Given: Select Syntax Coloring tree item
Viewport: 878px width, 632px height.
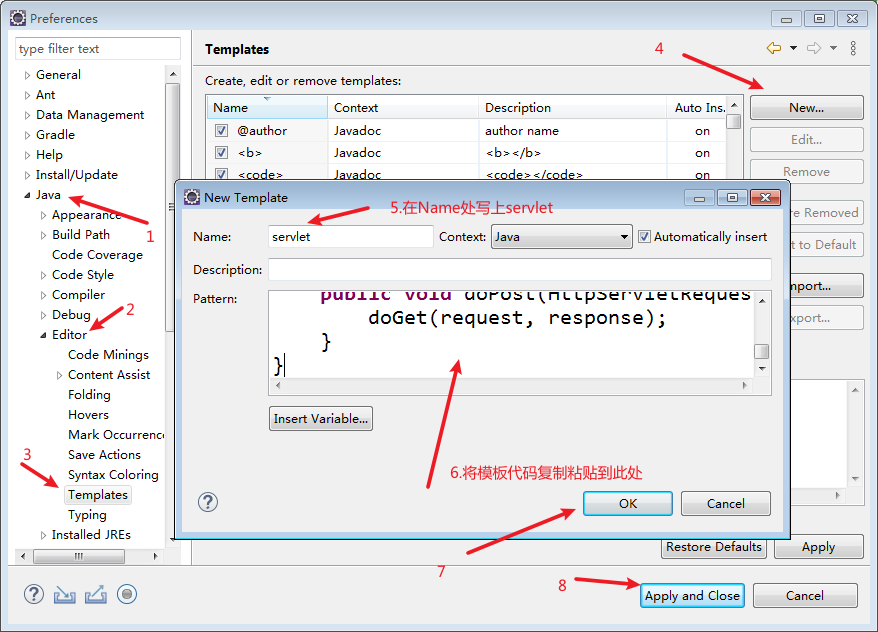Looking at the screenshot, I should [113, 475].
